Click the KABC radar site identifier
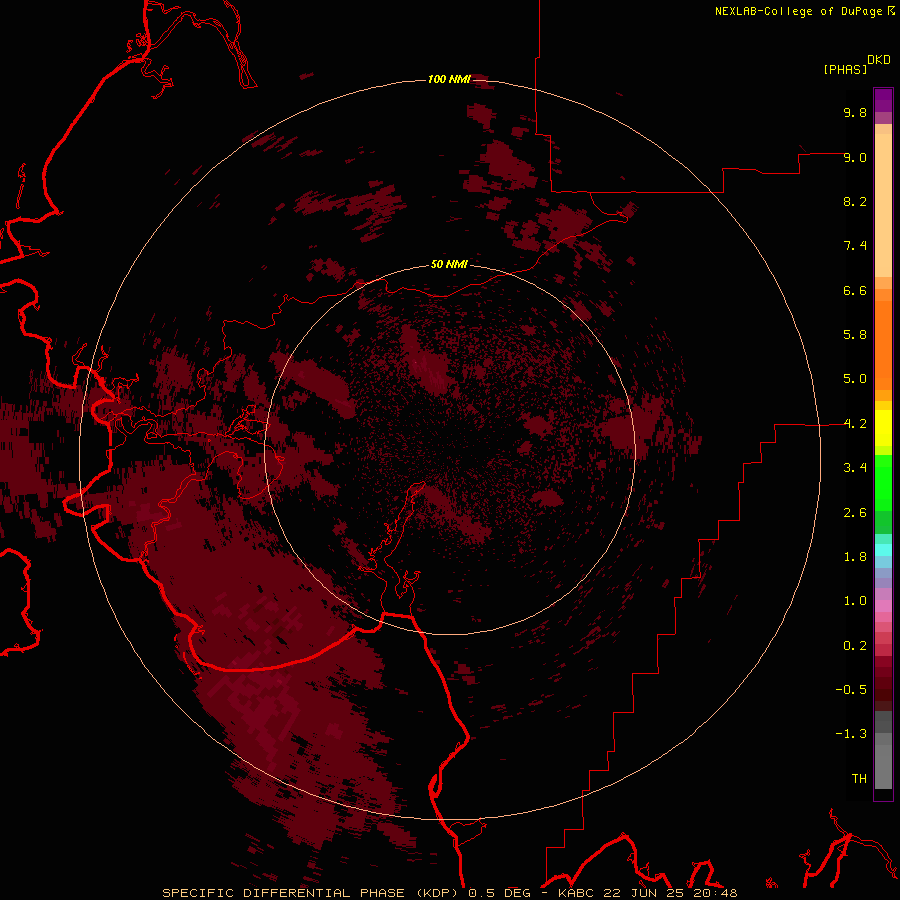This screenshot has height=900, width=900. pyautogui.click(x=577, y=893)
